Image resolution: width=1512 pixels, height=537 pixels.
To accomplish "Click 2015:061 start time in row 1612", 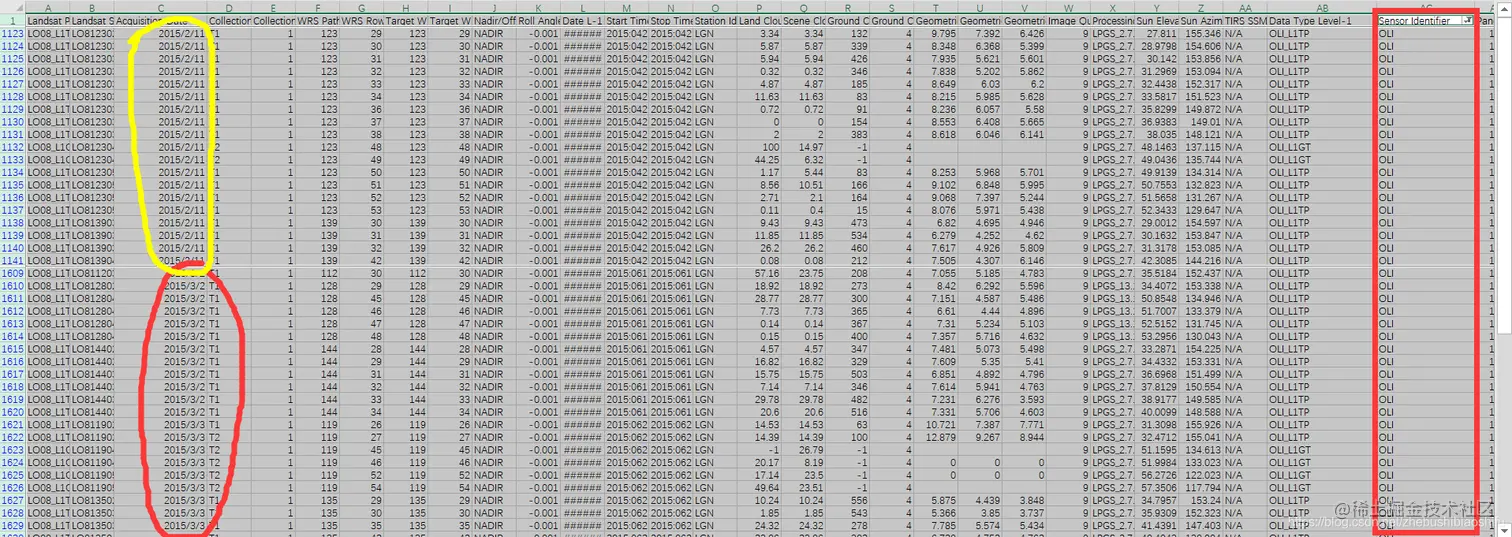I will (626, 310).
